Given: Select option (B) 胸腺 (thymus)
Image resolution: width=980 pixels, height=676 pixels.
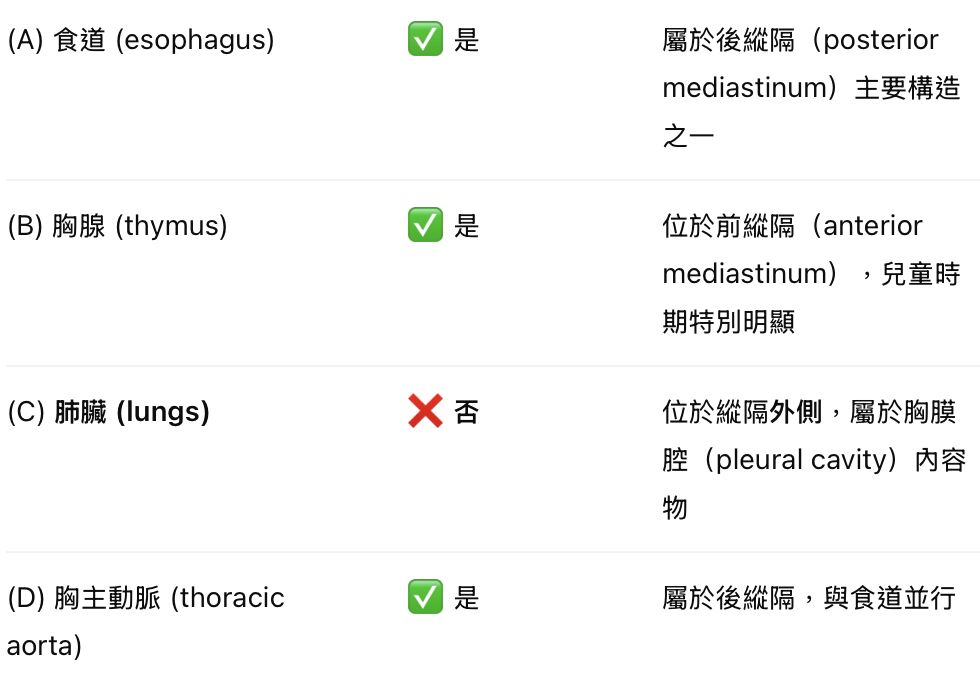Looking at the screenshot, I should (118, 226).
